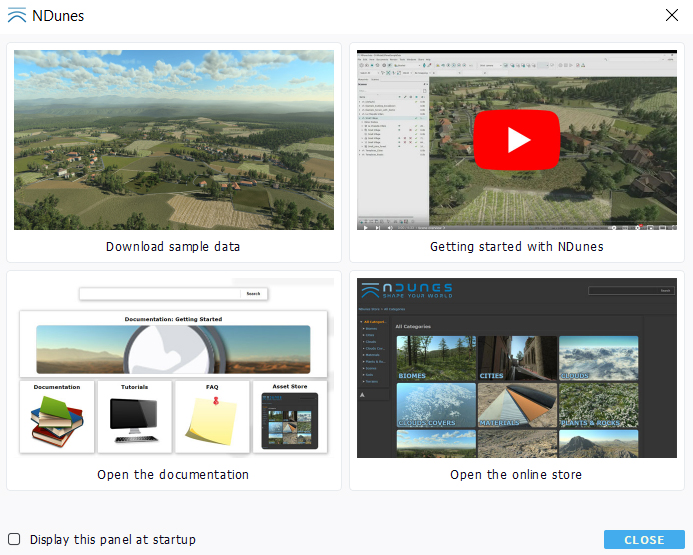Click the Tutorials computer monitor icon
Screen dimensions: 693x555
tap(135, 419)
